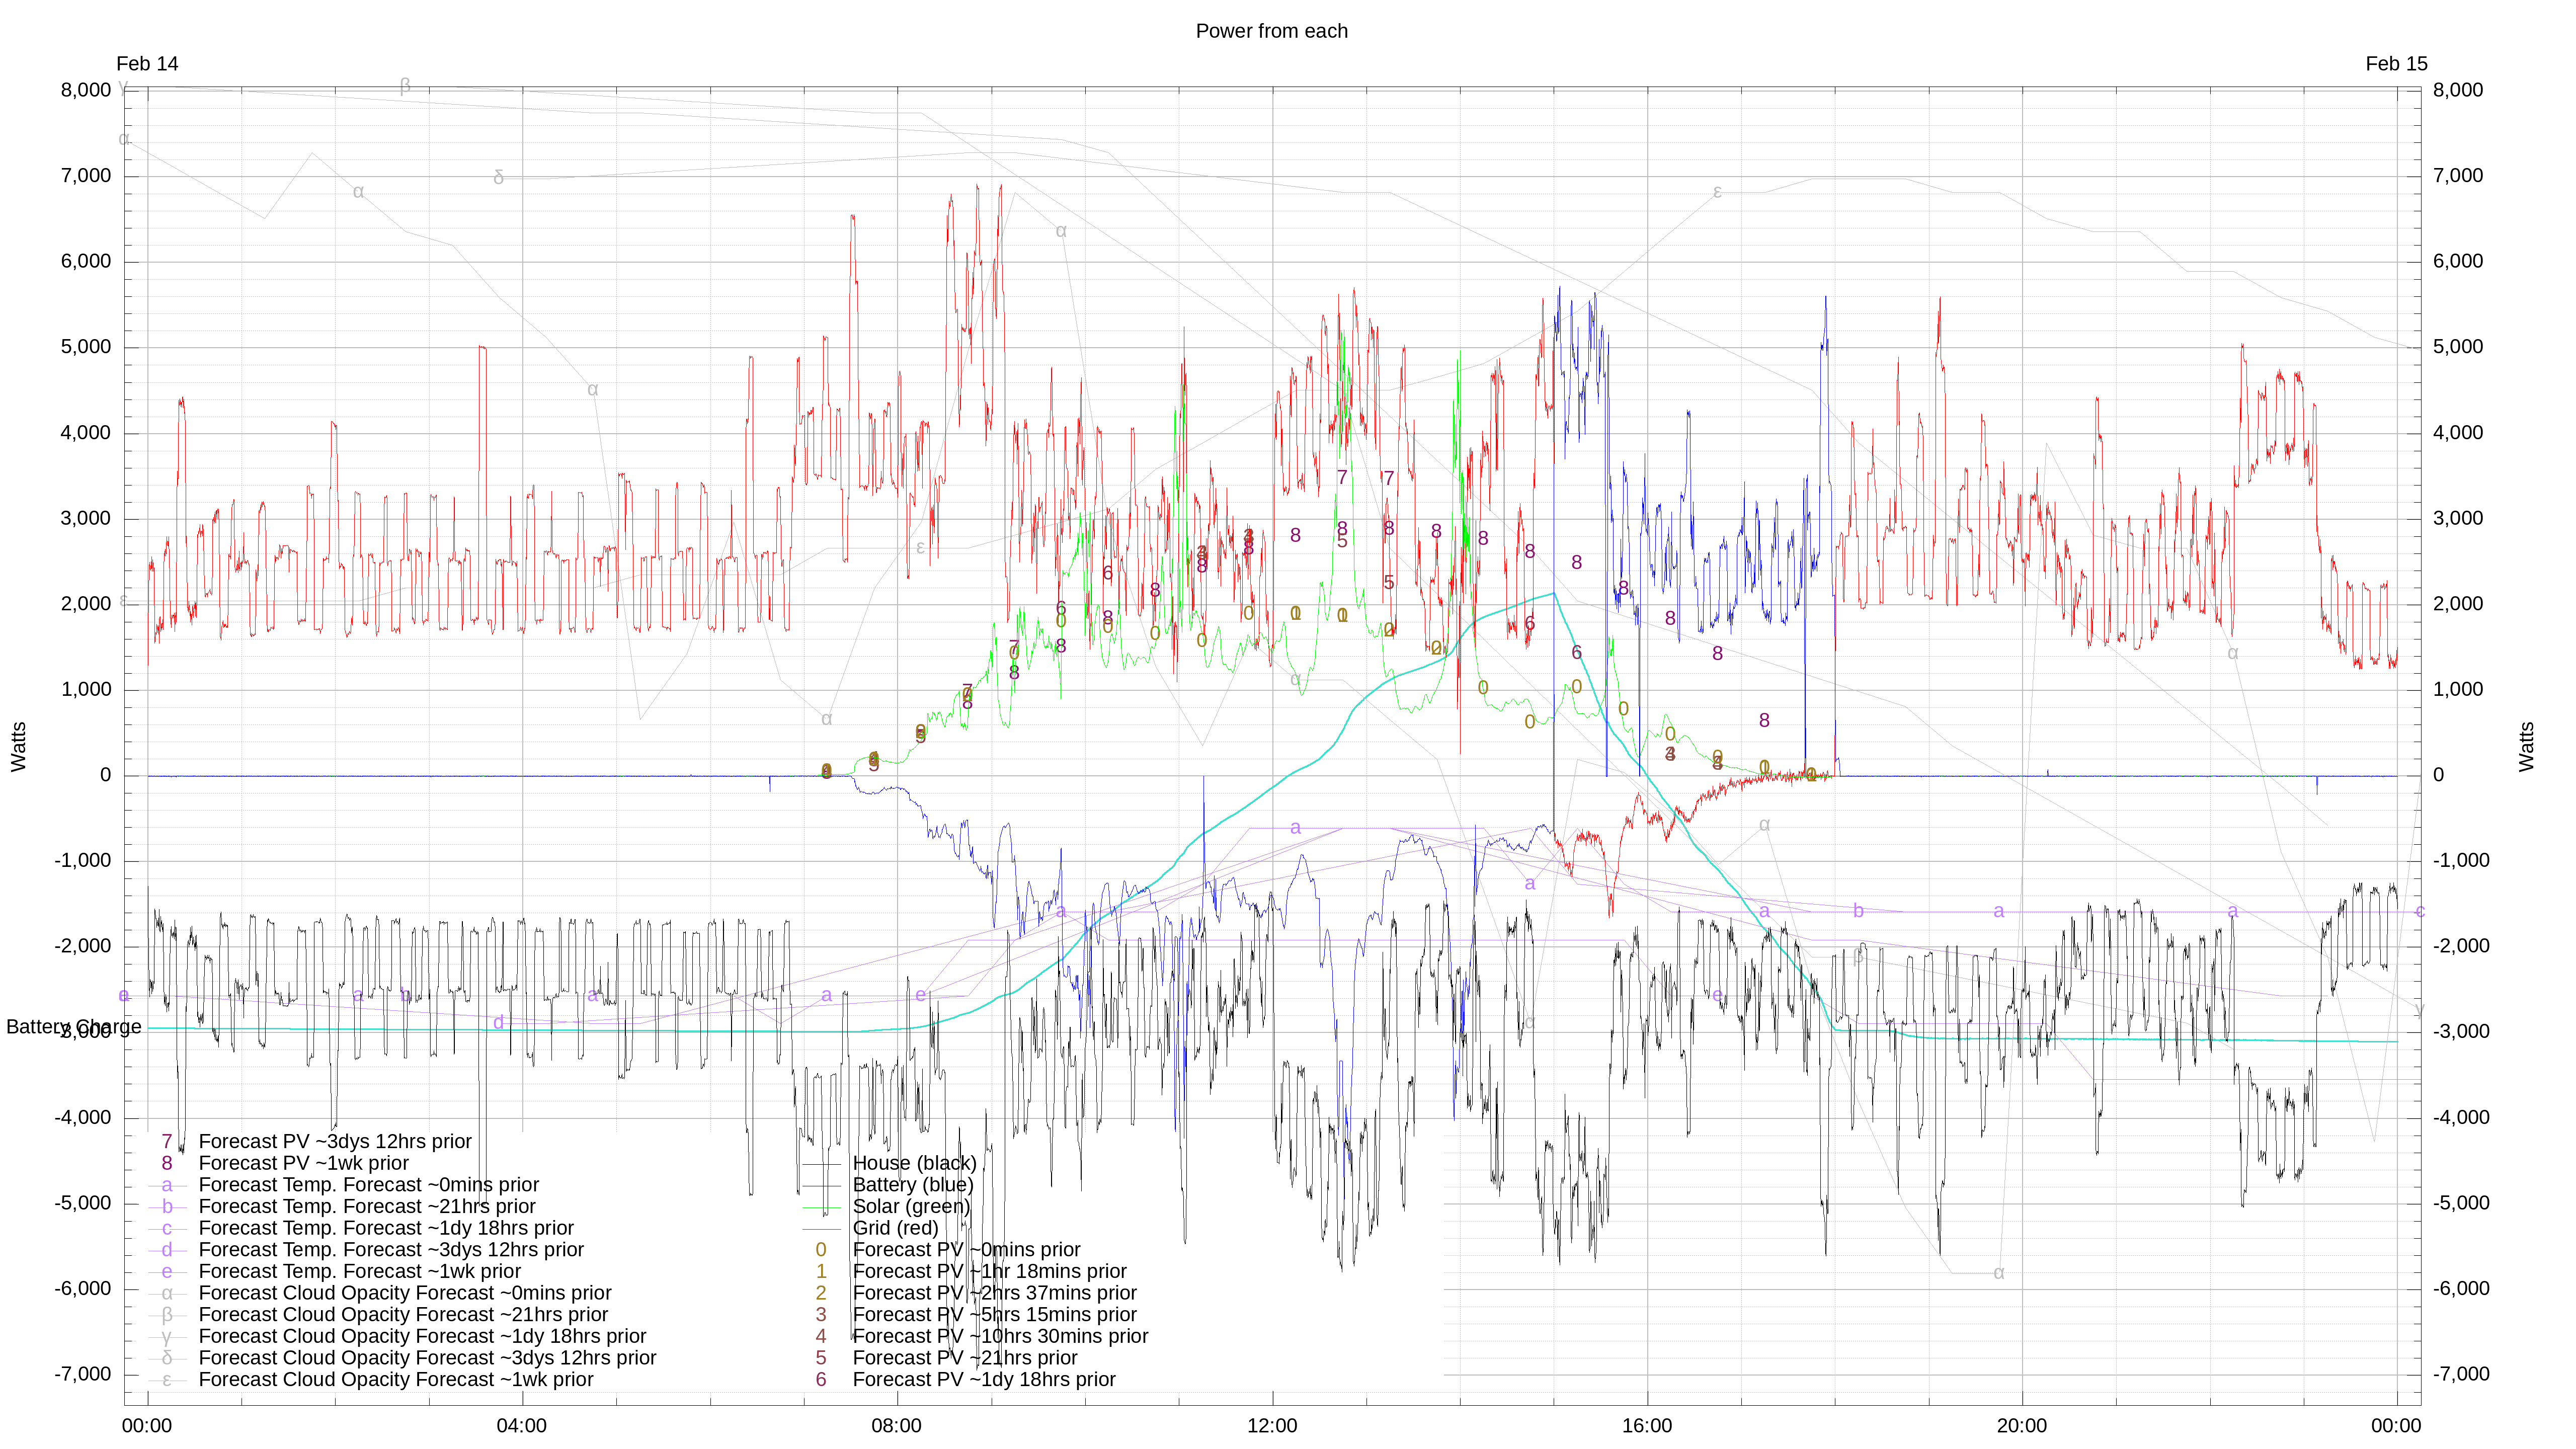Click the 'Grid (red)' legend entry
Image resolution: width=2576 pixels, height=1449 pixels.
(895, 1228)
